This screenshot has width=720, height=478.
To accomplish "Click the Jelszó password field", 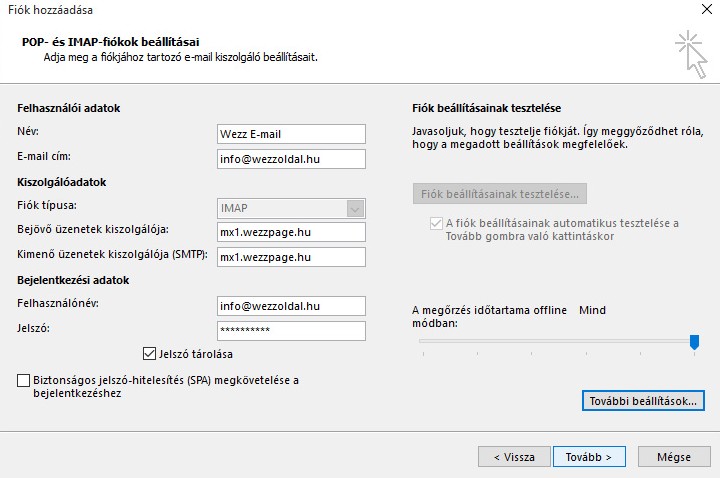I will [x=291, y=331].
